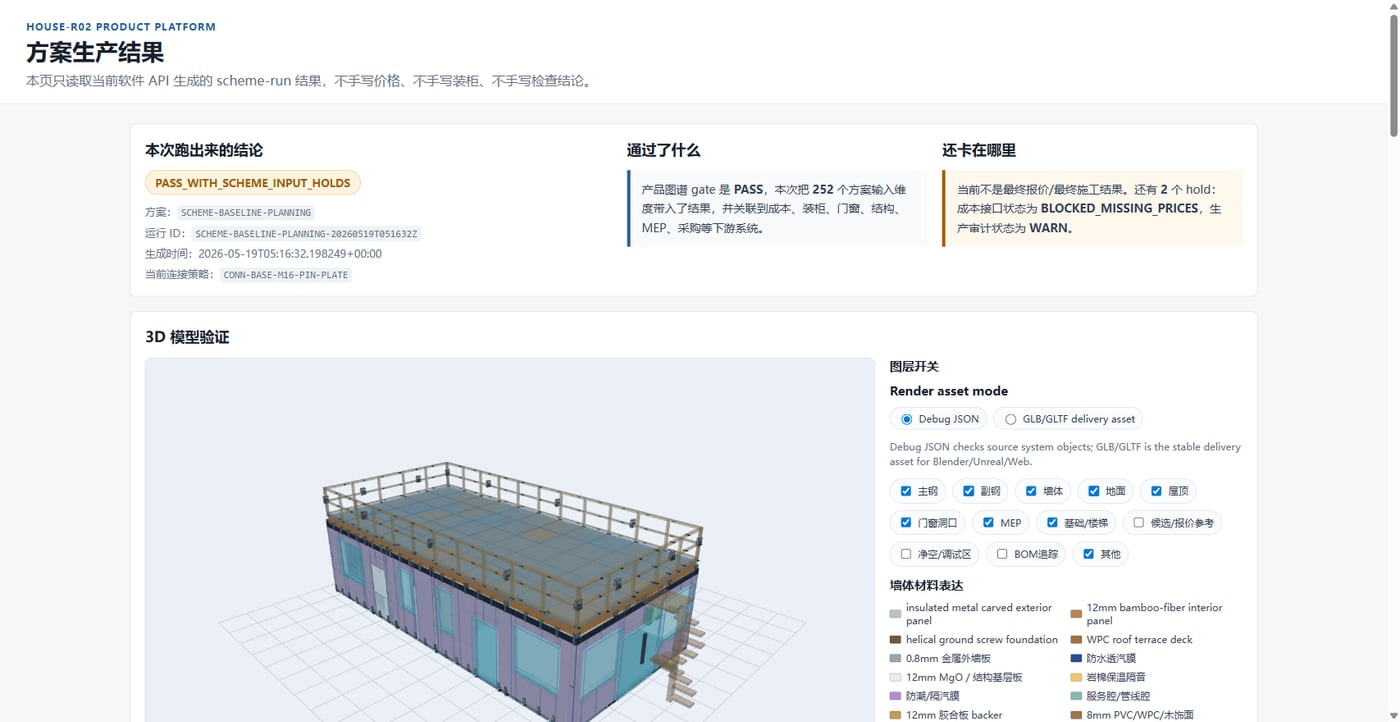Screen dimensions: 1400x722
Task: Enable the BOM追踪 layer
Action: [x=1002, y=553]
